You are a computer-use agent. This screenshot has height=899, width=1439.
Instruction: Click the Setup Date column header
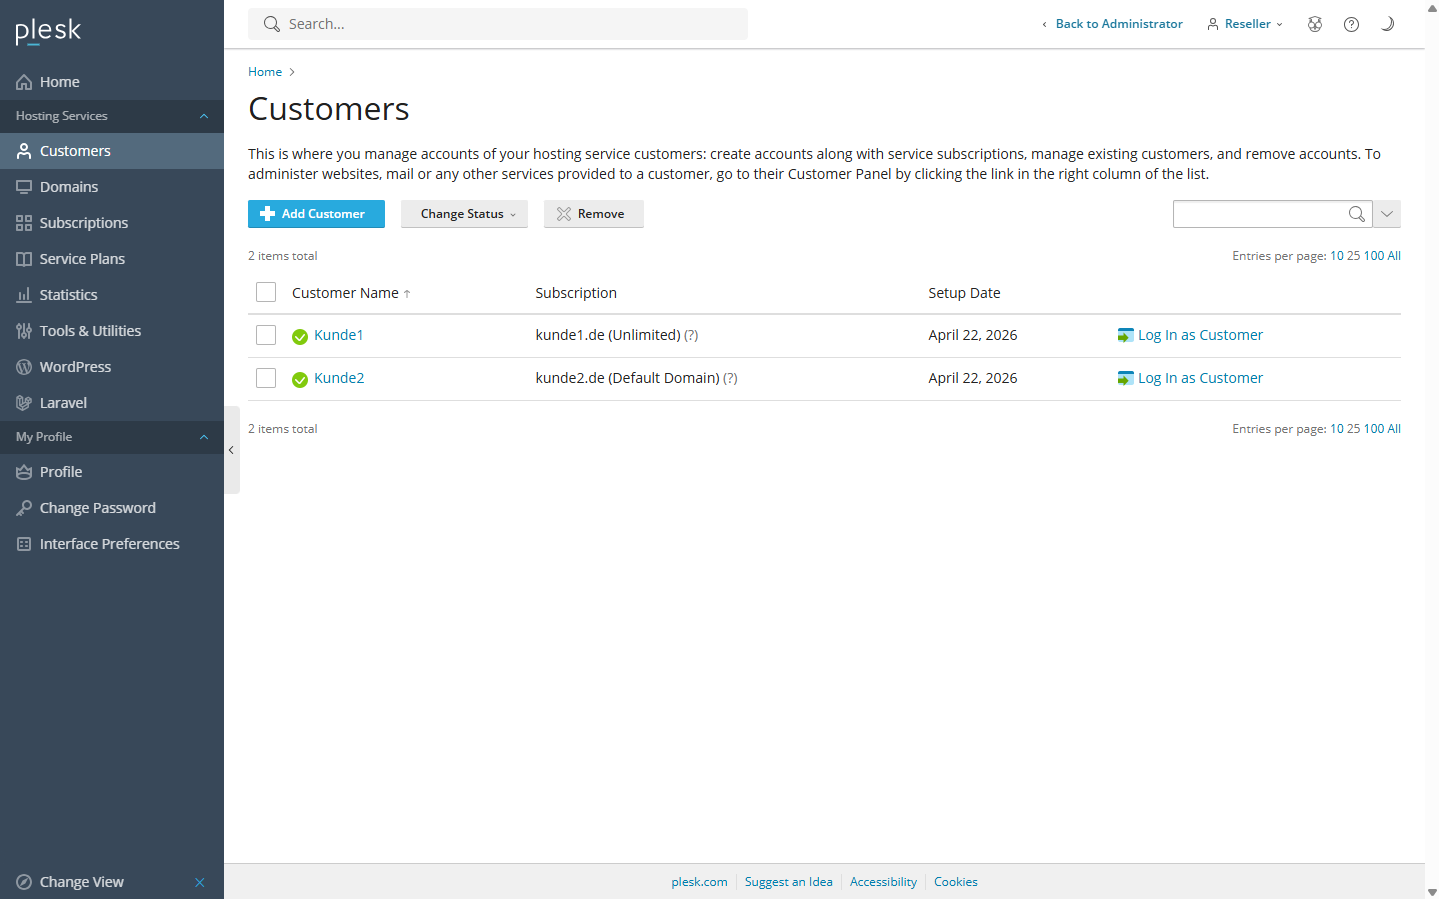pos(964,293)
